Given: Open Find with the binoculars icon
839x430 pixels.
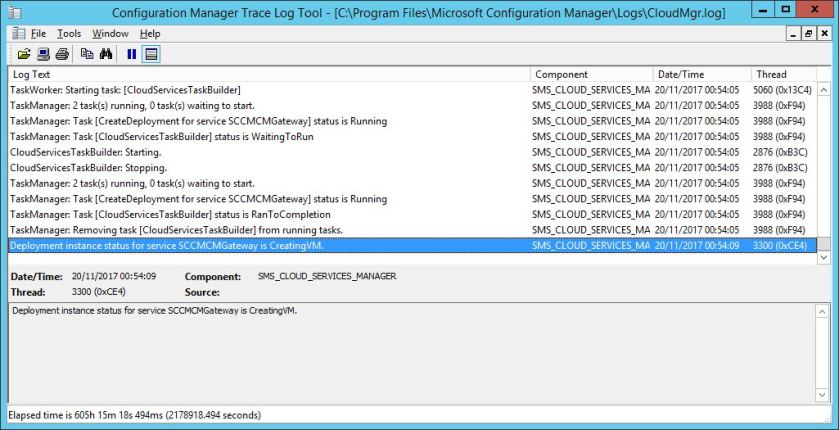Looking at the screenshot, I should coord(105,54).
